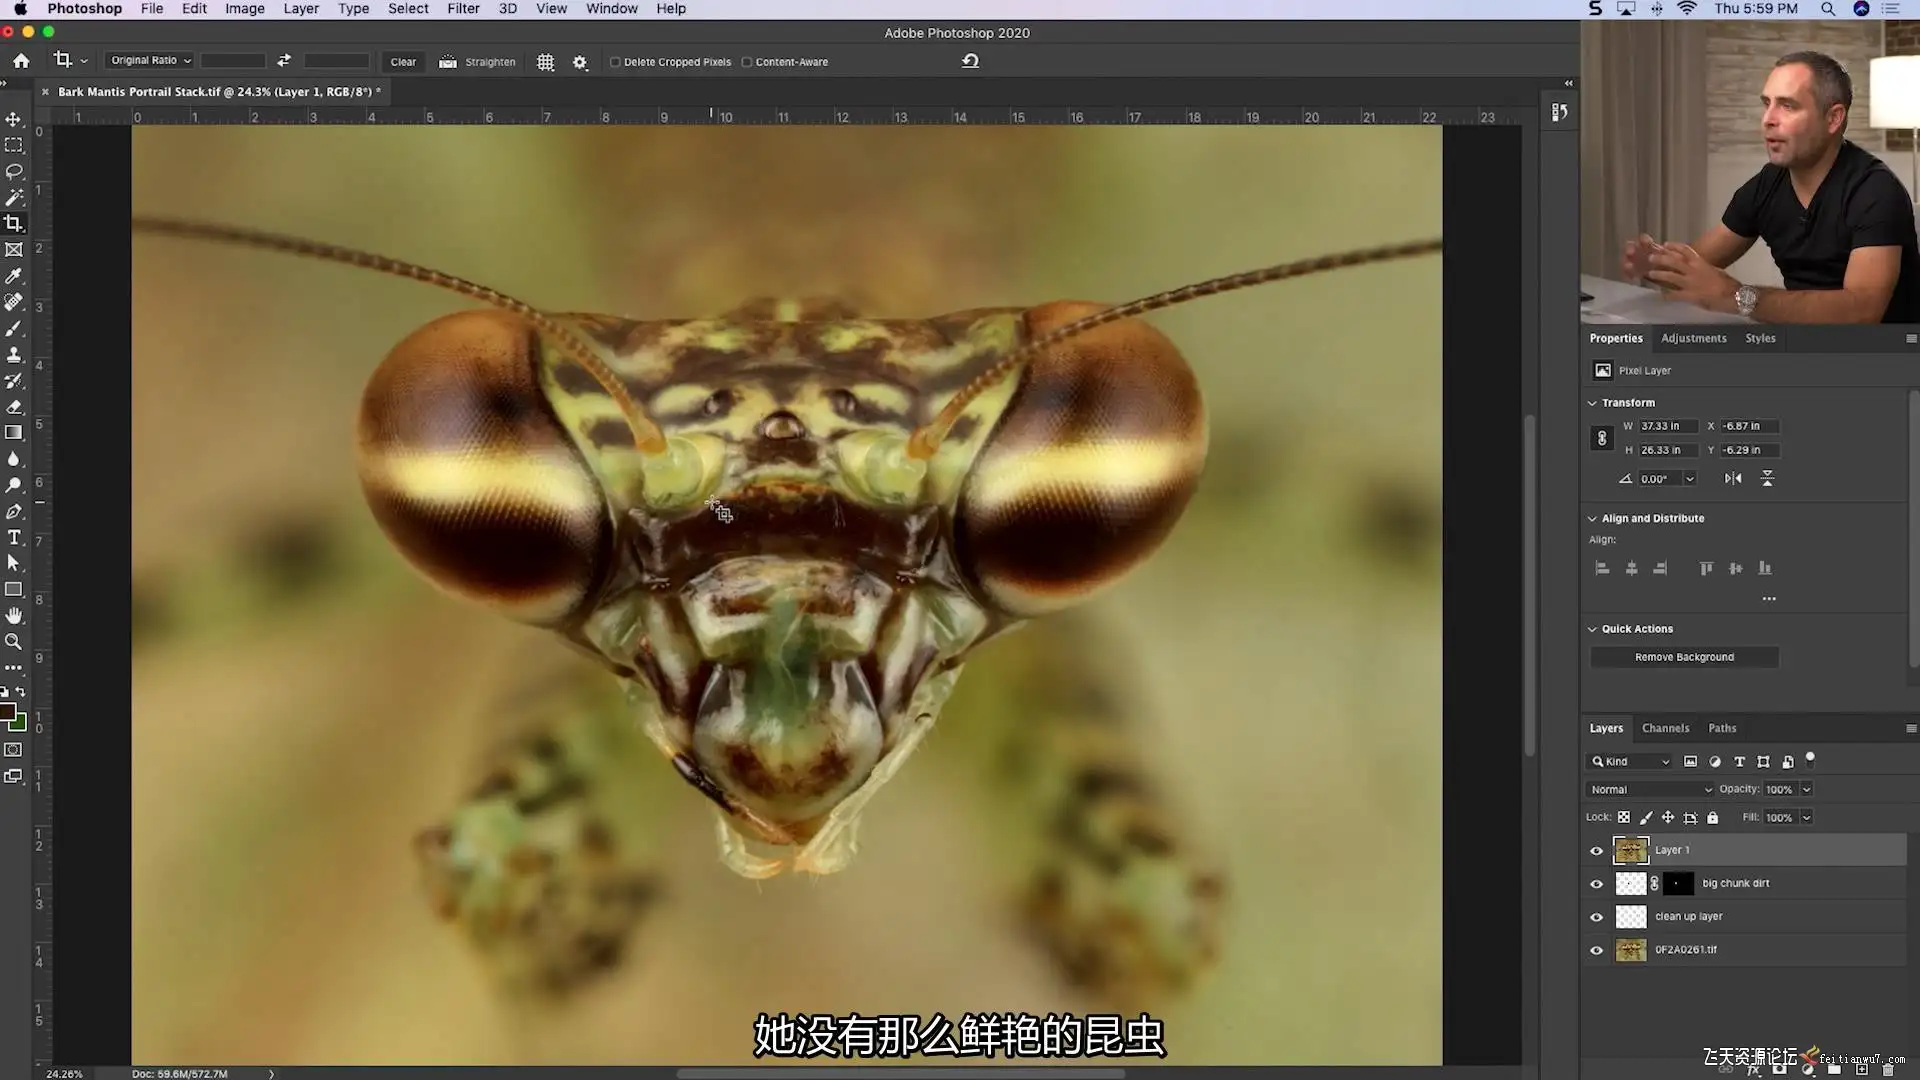Enable Delete Cropped Pixels checkbox
This screenshot has width=1920, height=1080.
click(x=615, y=62)
